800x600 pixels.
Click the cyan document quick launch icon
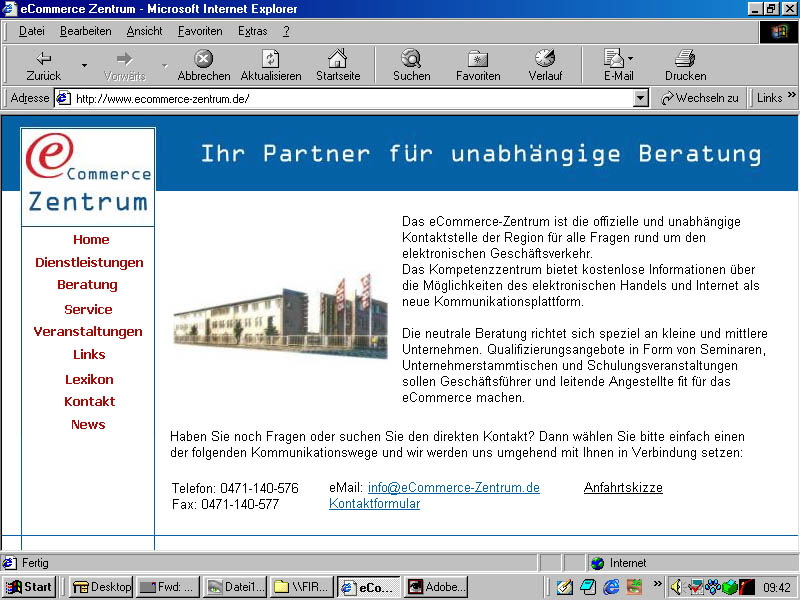(588, 587)
